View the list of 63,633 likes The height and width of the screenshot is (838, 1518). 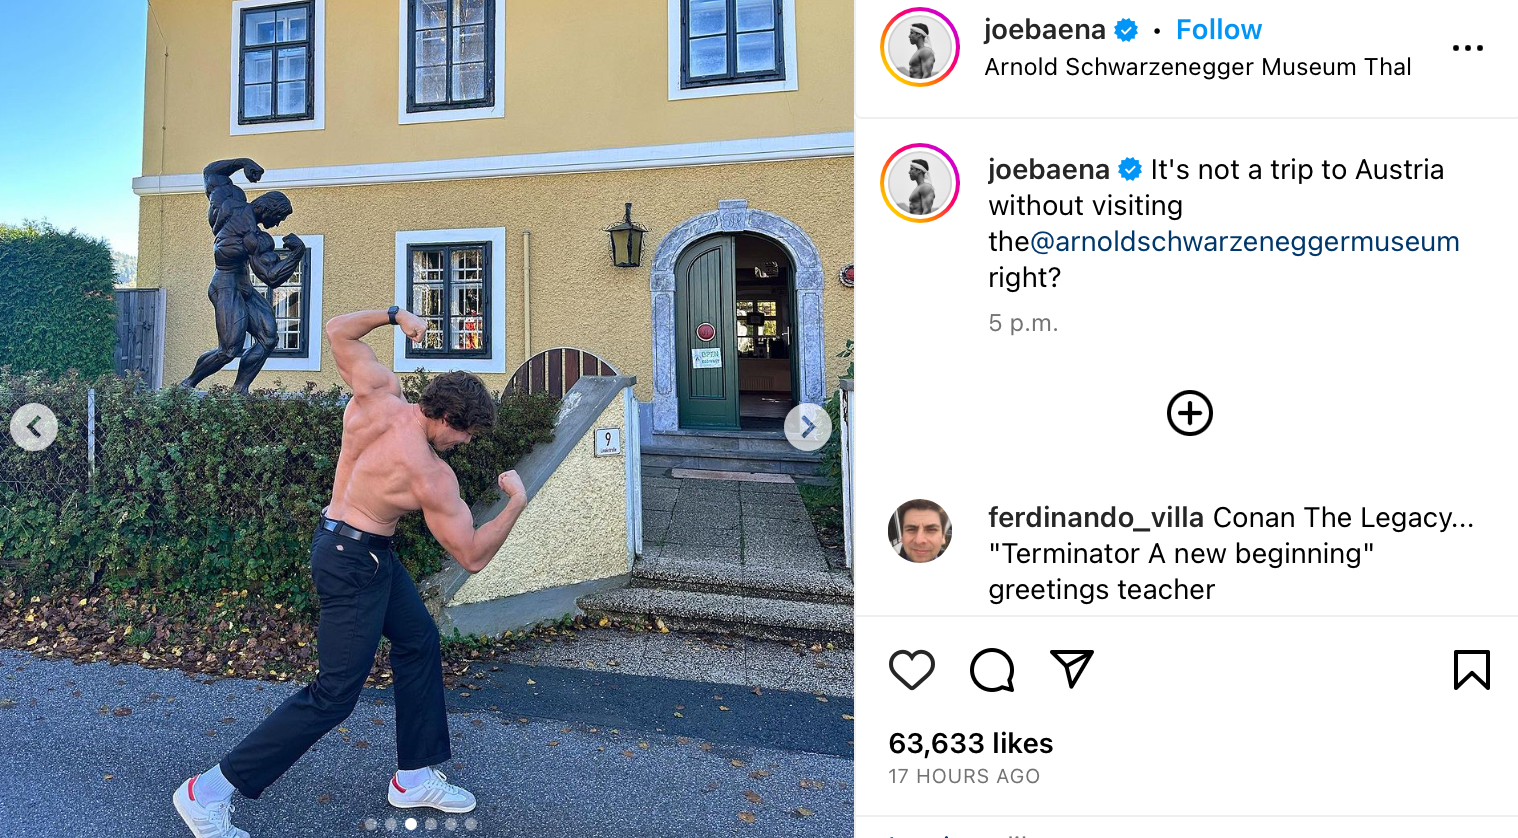[x=970, y=743]
